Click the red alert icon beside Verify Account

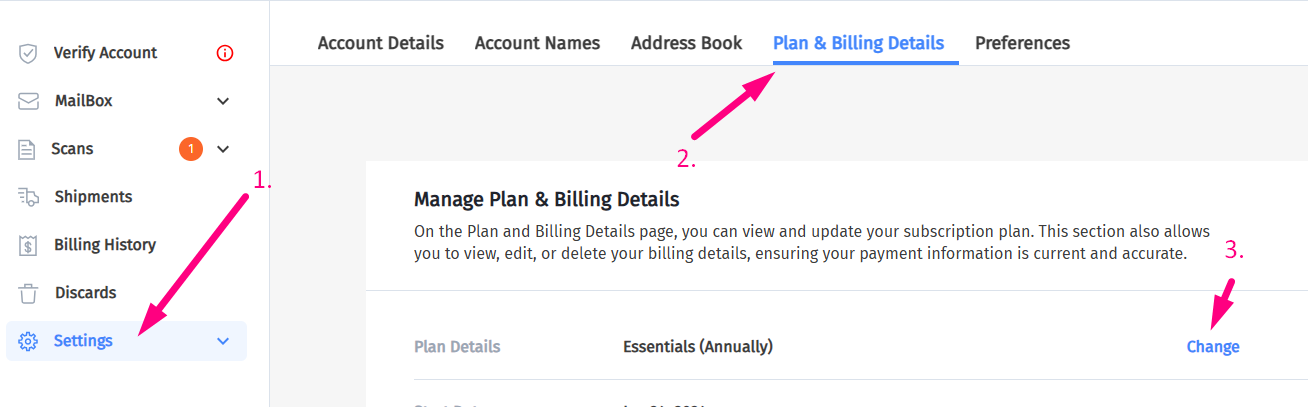(x=224, y=53)
